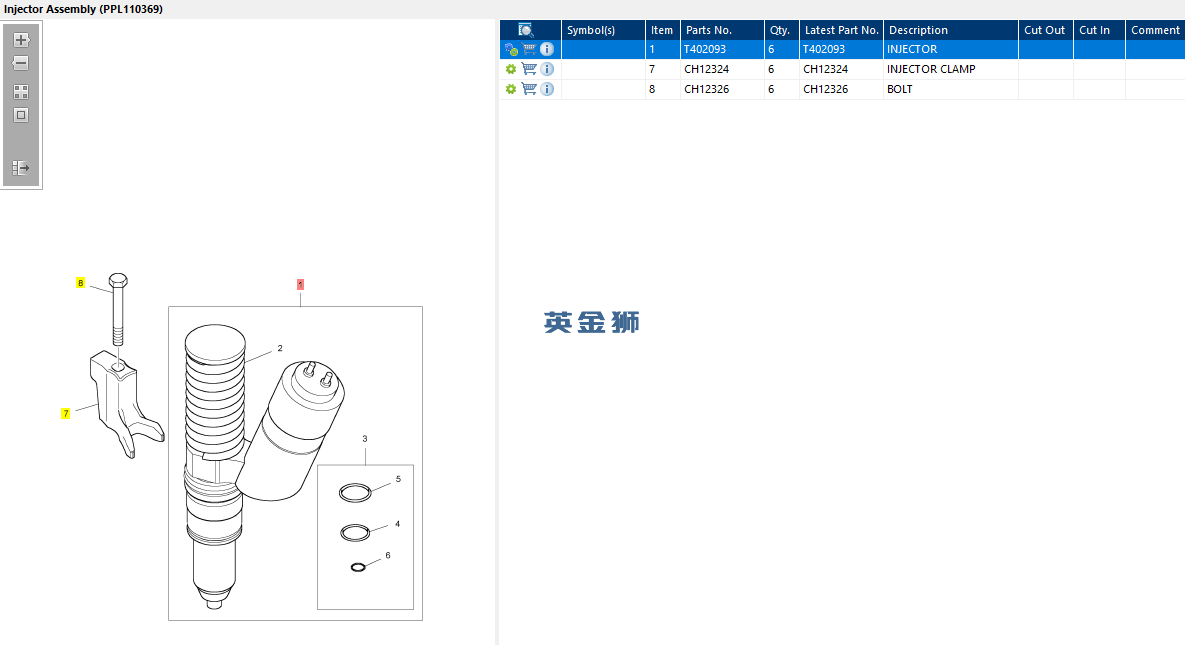Add BOLT CH12326 to cart

[529, 89]
